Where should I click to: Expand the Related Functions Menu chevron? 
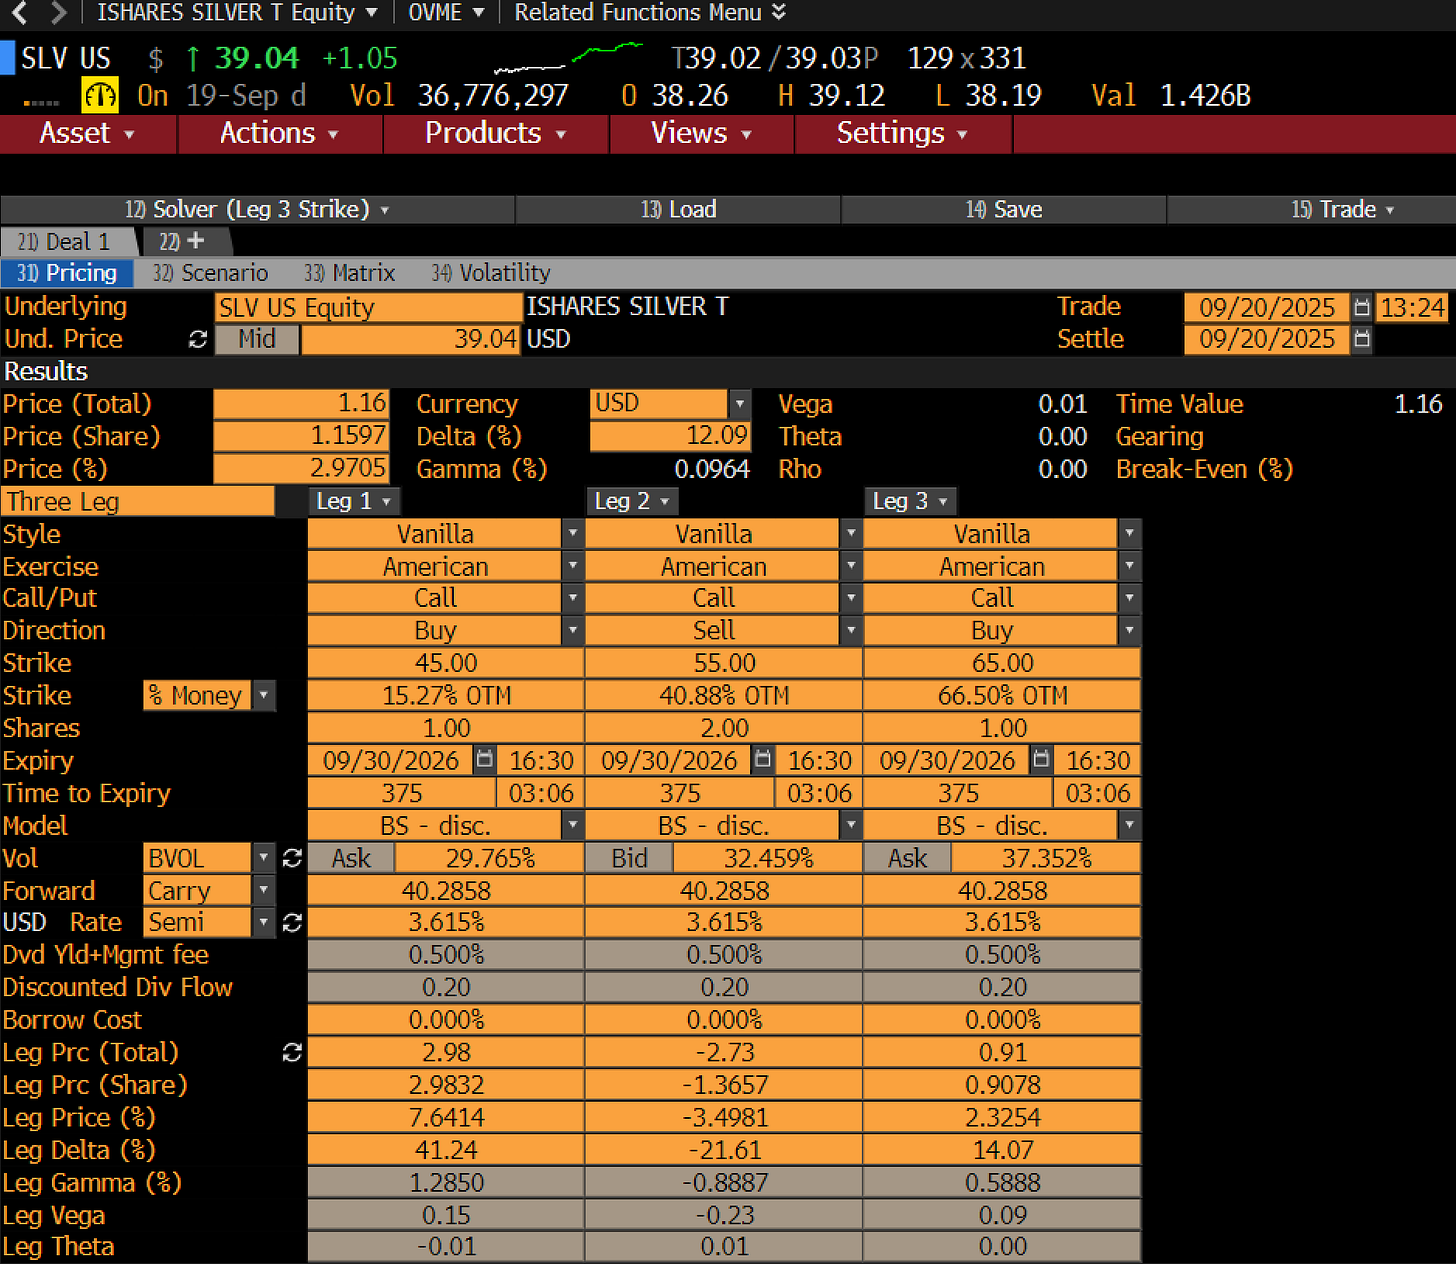pyautogui.click(x=779, y=13)
